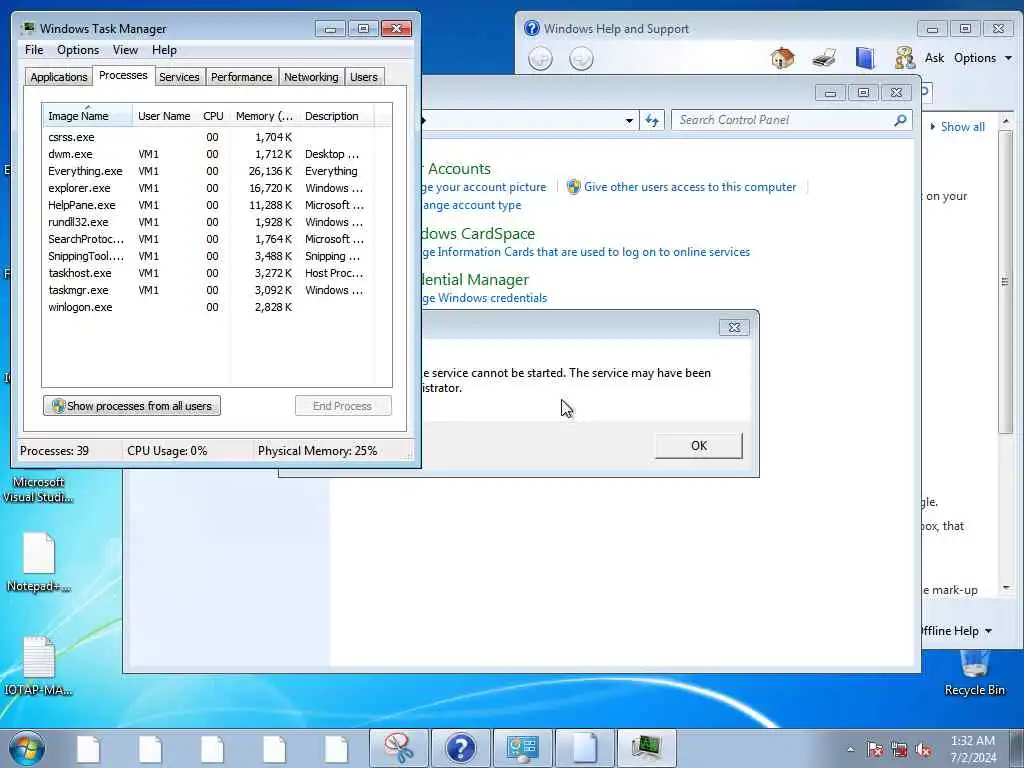1024x768 pixels.
Task: Switch to the Services tab
Action: point(179,77)
